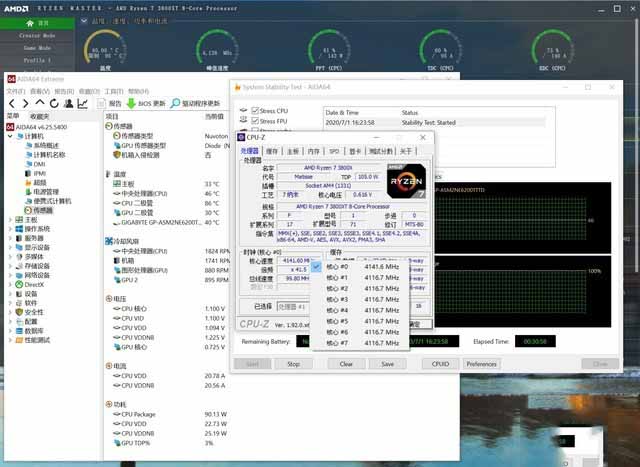This screenshot has height=467, width=640.
Task: Click the Elapsed Time display field
Action: point(535,341)
